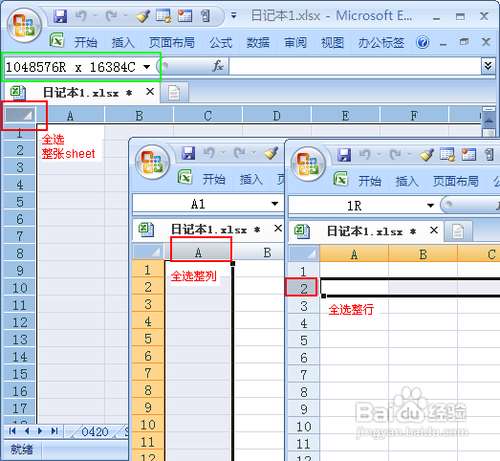
Task: Open the 开始 ribbon tab in the main window
Action: (x=86, y=42)
